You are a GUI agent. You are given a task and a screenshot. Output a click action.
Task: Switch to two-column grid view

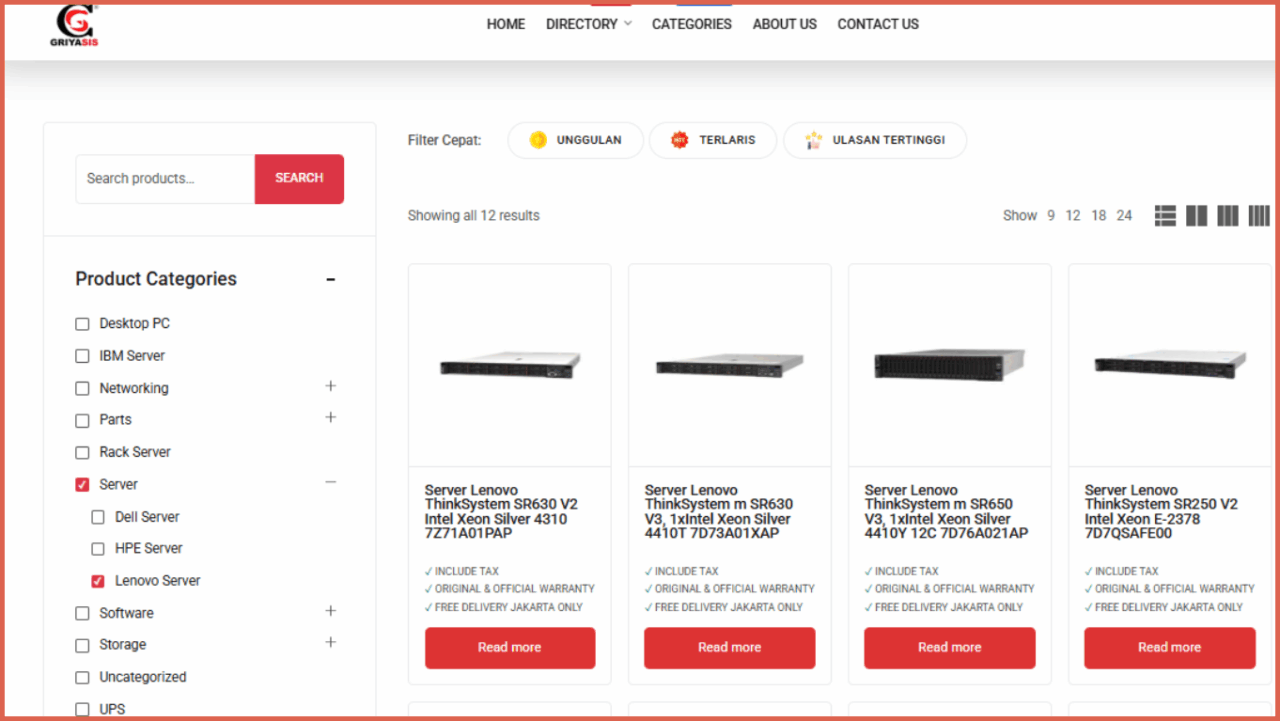coord(1196,215)
